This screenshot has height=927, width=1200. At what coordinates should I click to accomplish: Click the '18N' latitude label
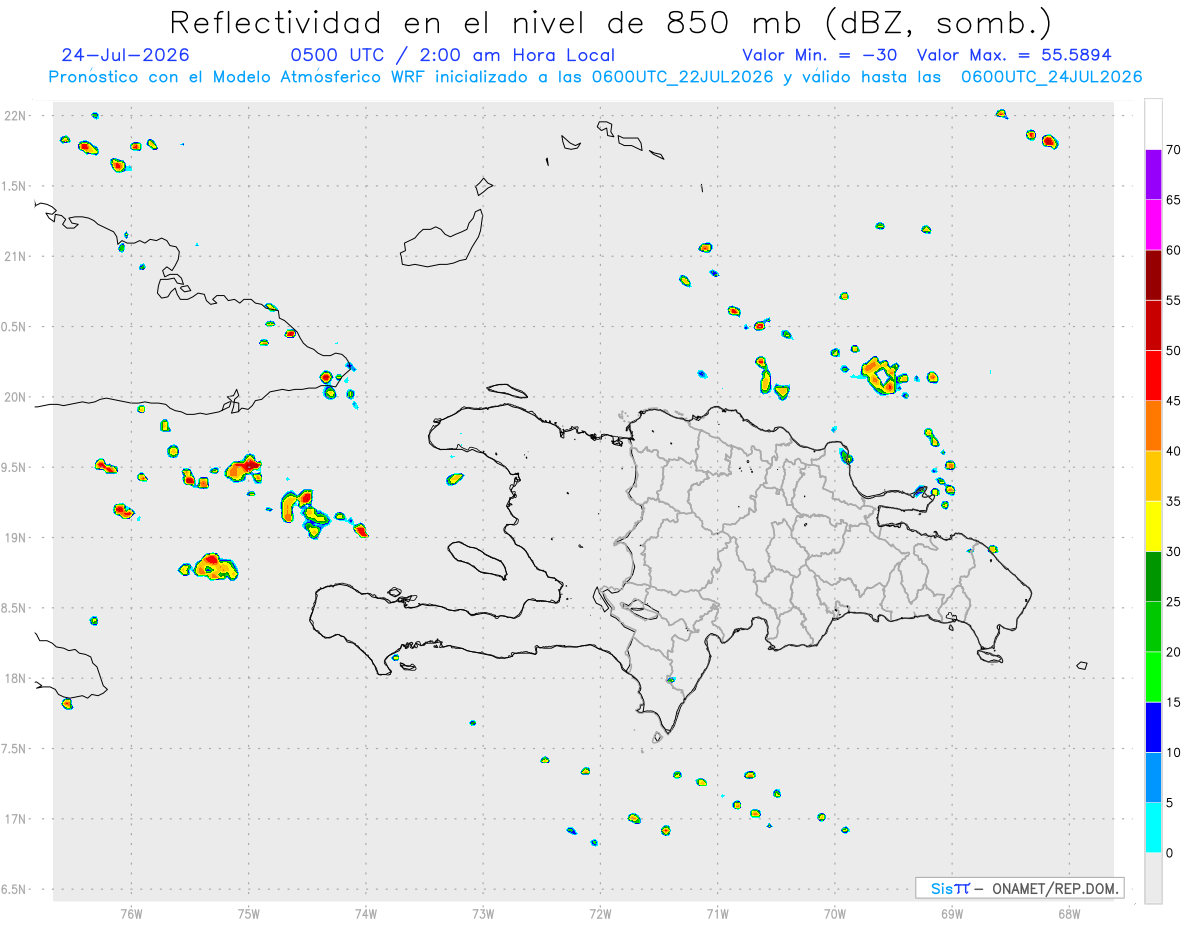point(15,678)
